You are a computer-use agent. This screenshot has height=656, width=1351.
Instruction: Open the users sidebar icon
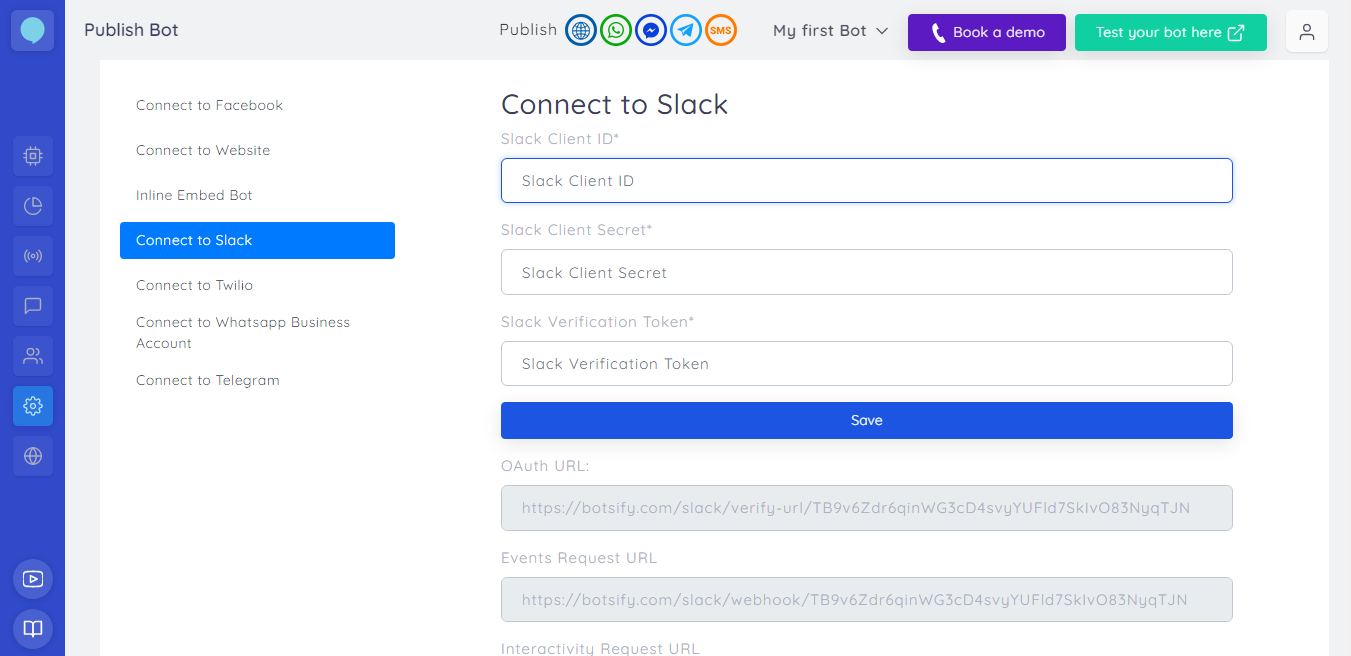[33, 356]
